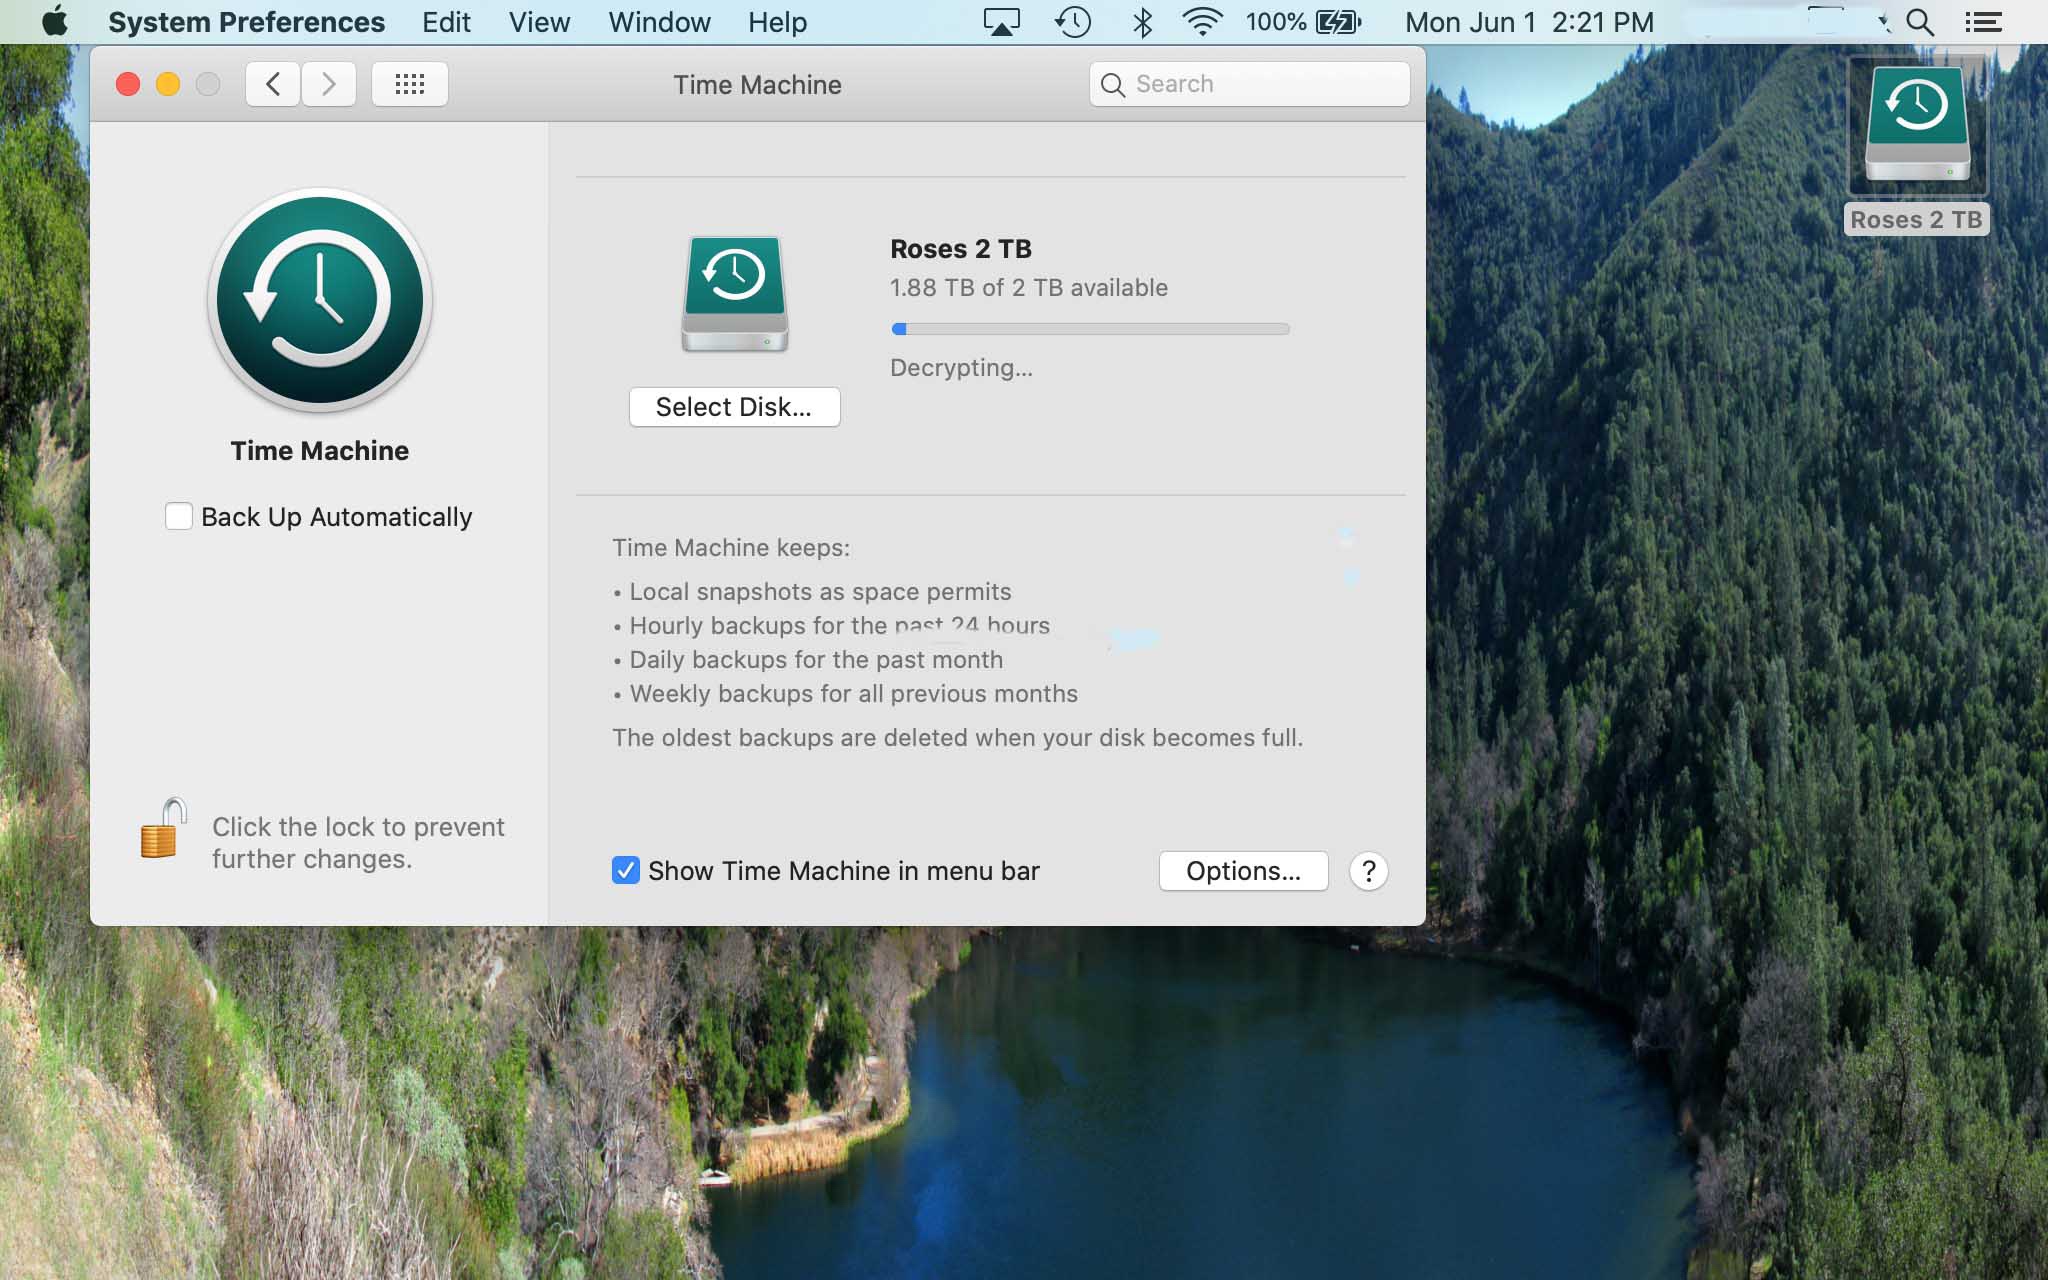
Task: Enable Back Up Automatically checkbox
Action: 179,516
